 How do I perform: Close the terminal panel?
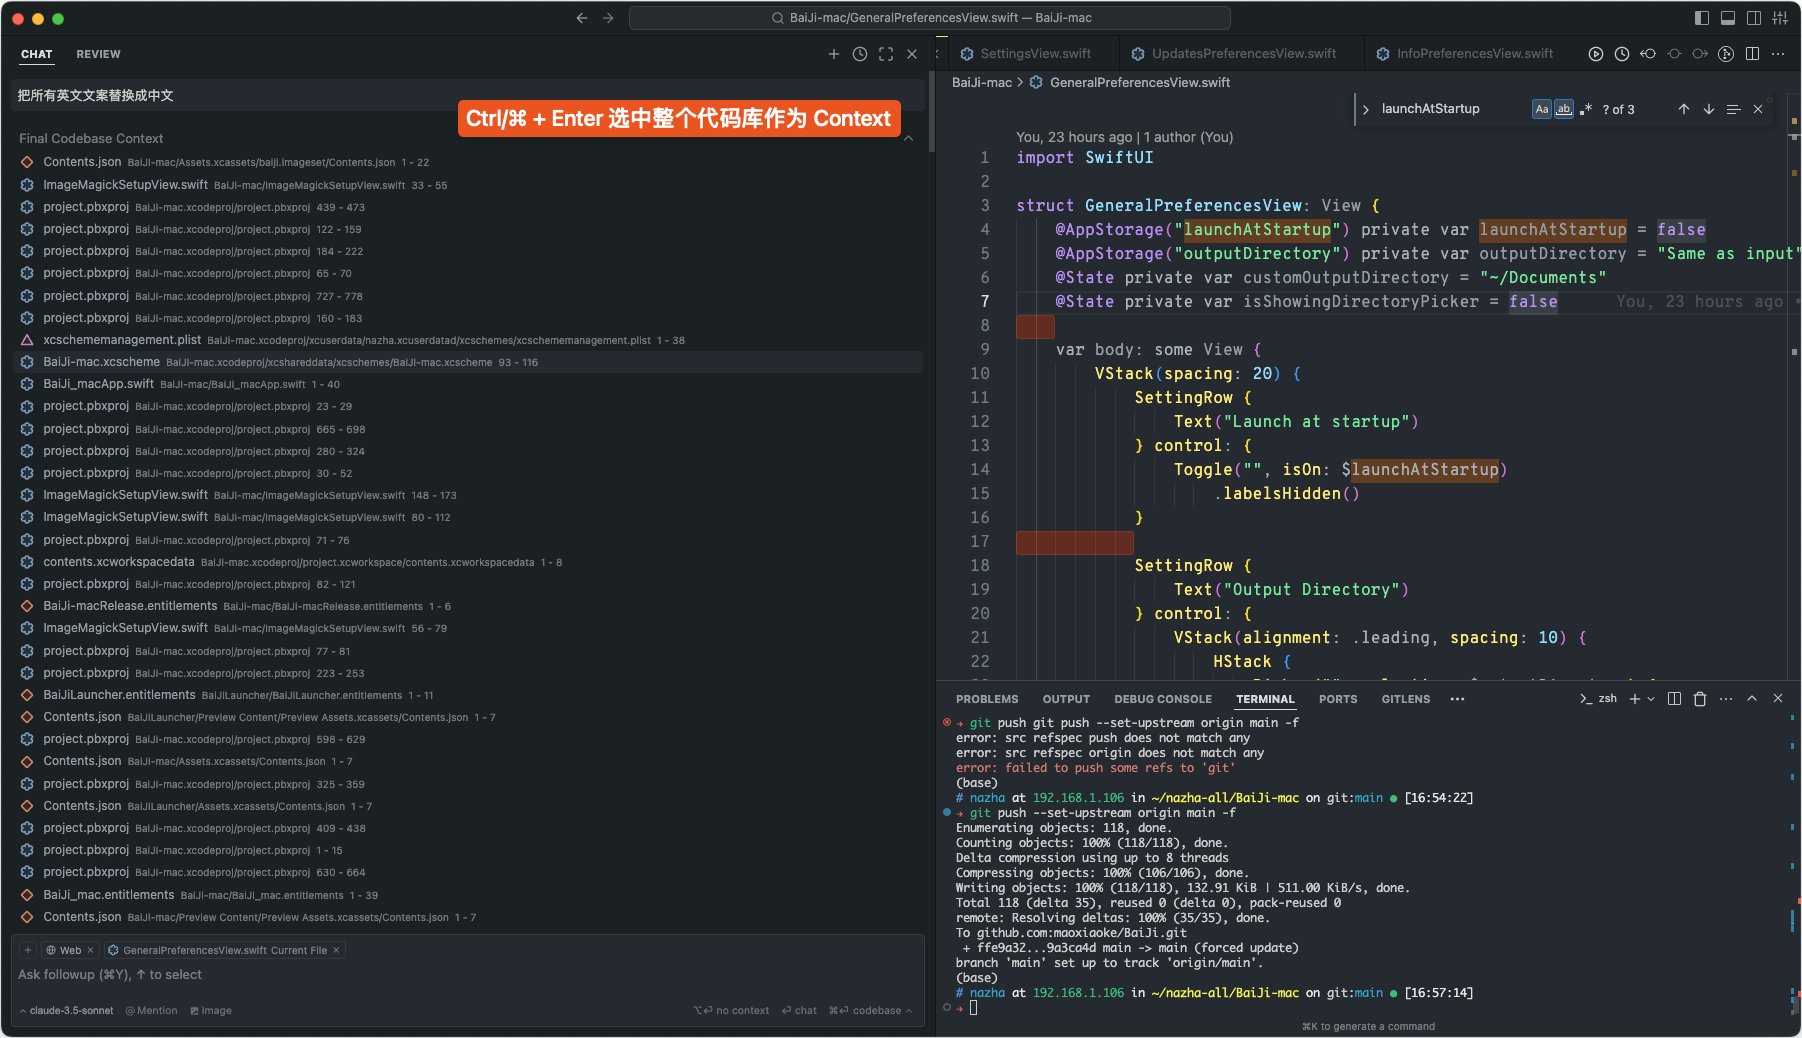click(x=1778, y=699)
